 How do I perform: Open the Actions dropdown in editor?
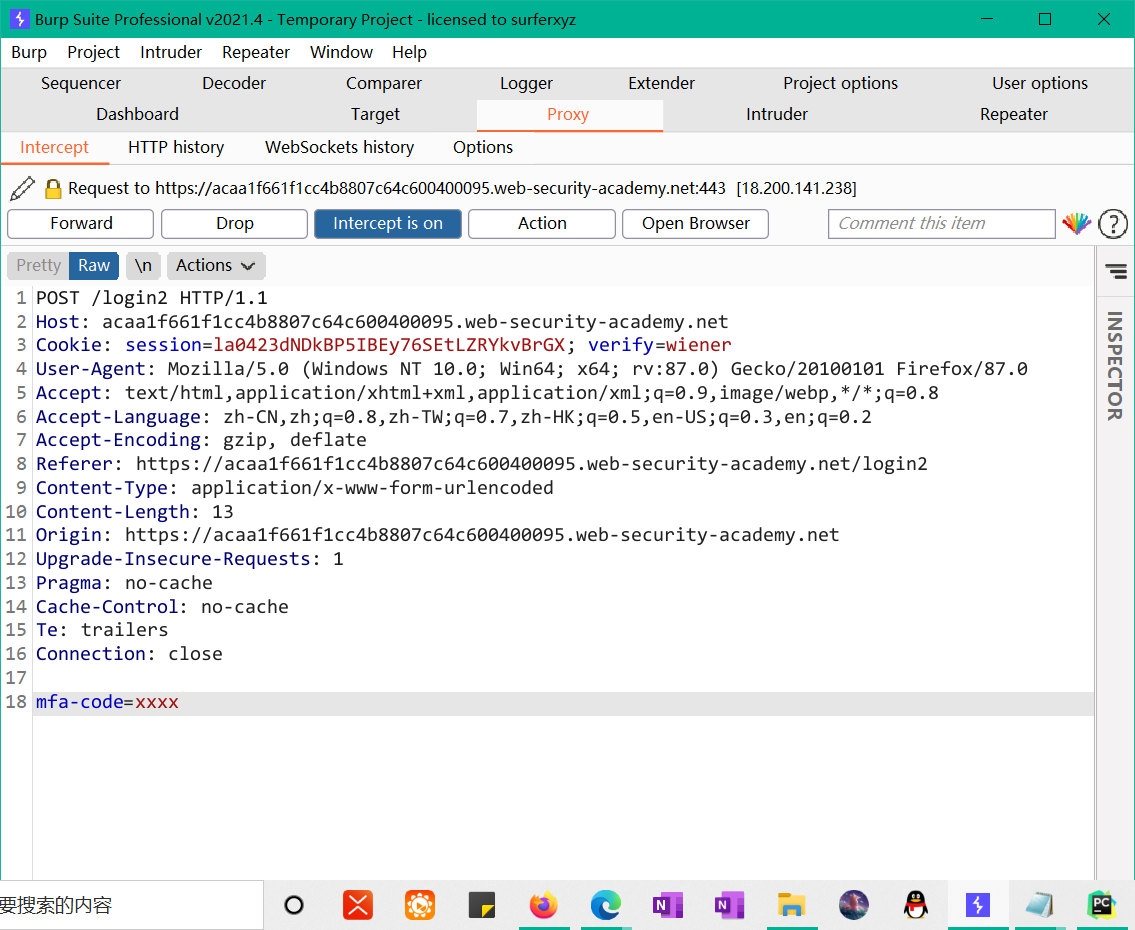coord(216,266)
